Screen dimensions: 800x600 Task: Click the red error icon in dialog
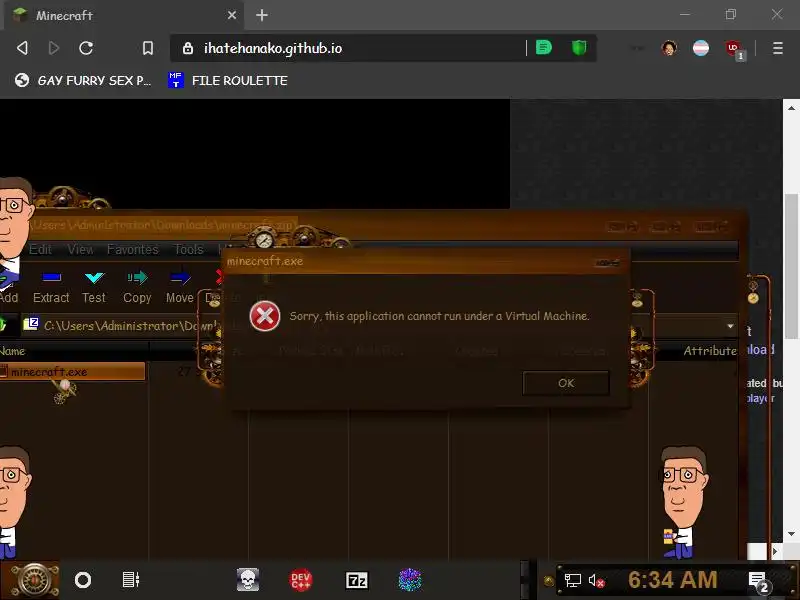click(265, 316)
